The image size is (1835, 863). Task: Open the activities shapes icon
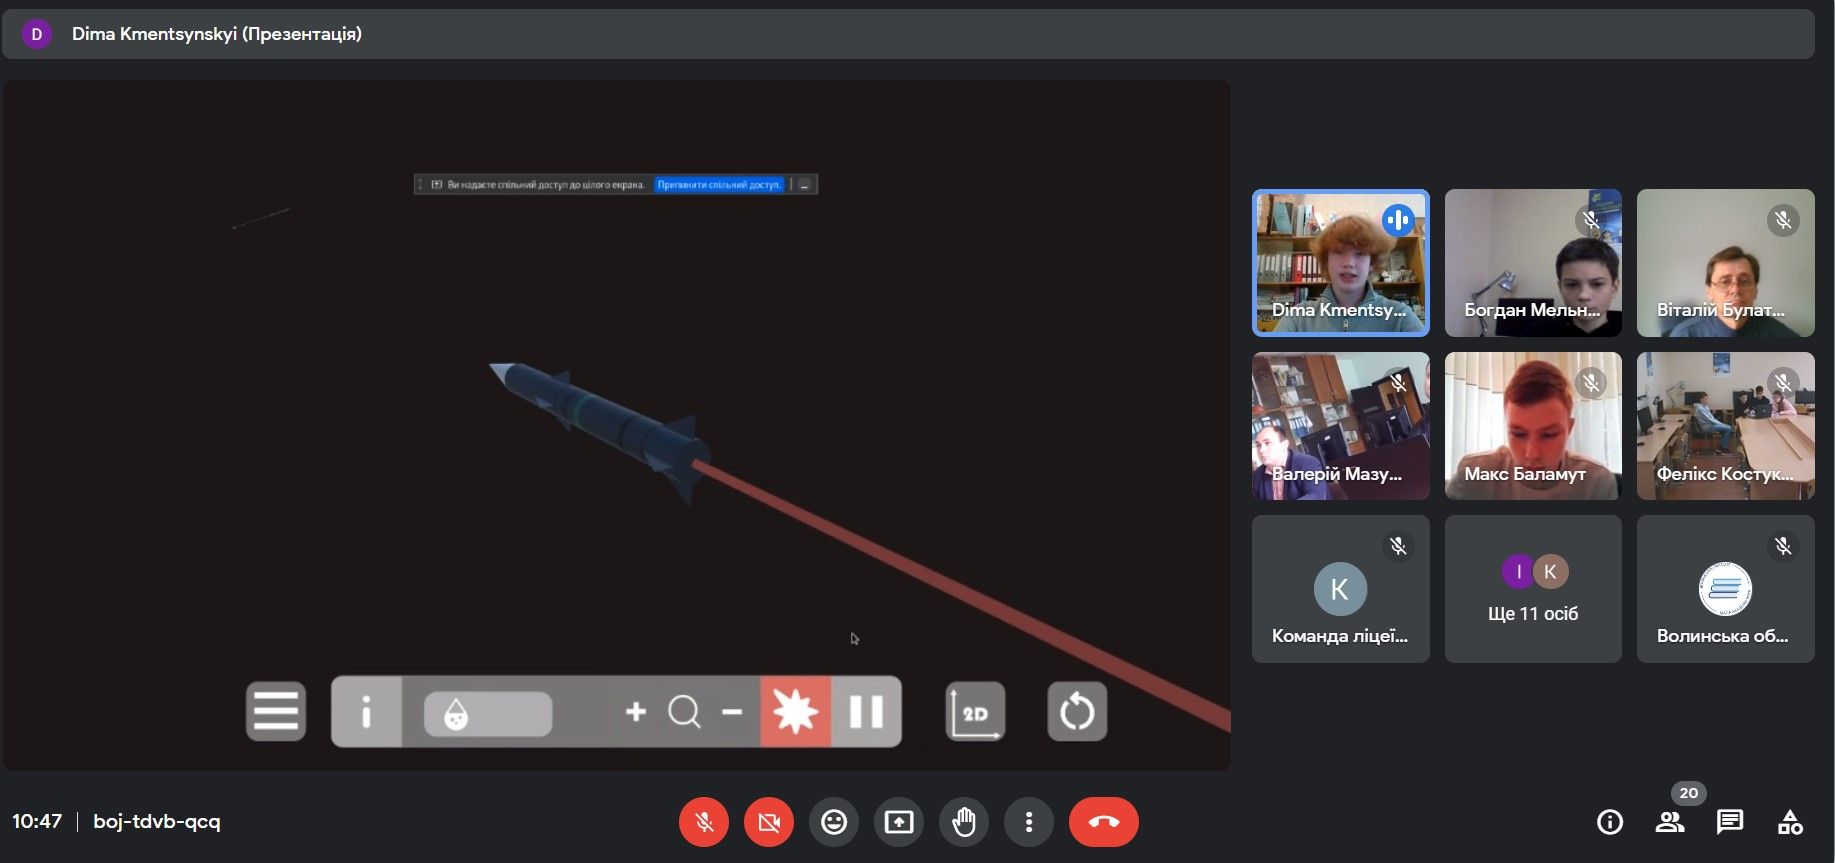1790,822
